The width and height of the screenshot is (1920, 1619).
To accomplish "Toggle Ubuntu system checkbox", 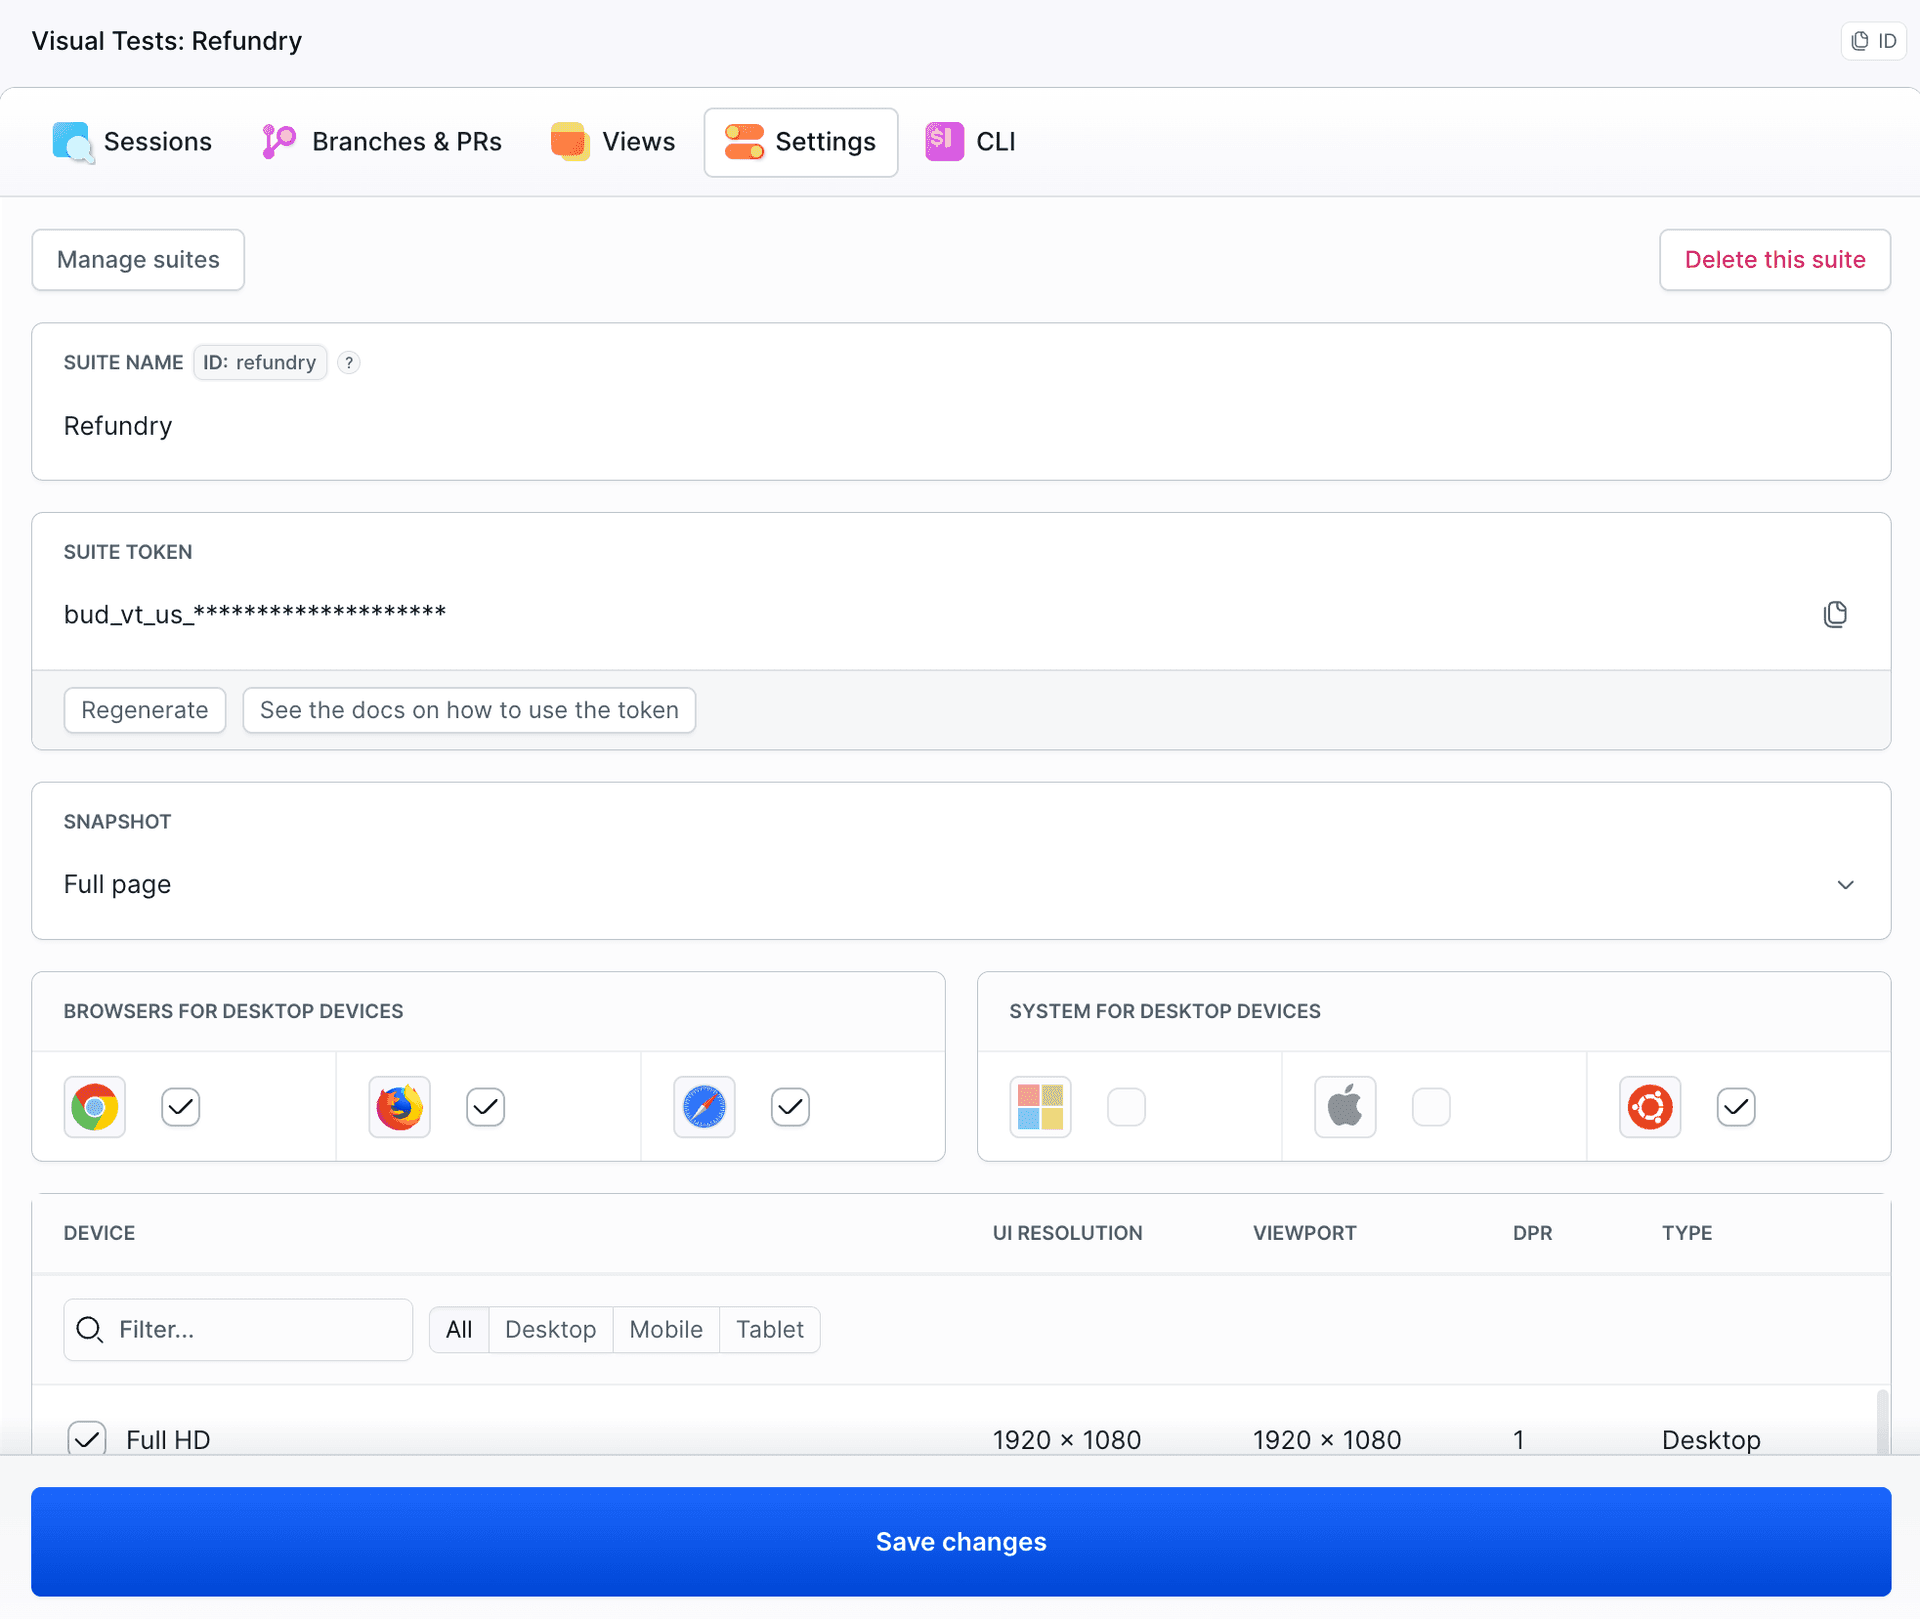I will (1736, 1107).
